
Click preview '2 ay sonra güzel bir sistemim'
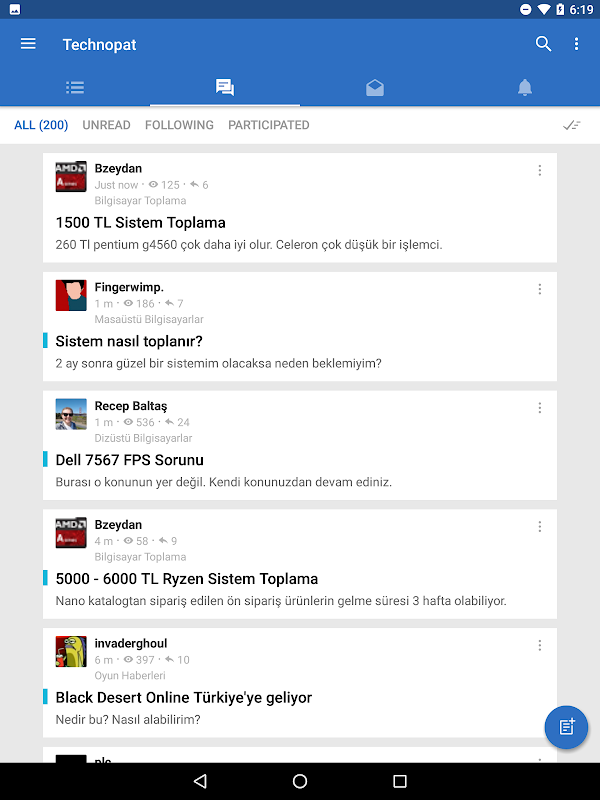point(218,363)
